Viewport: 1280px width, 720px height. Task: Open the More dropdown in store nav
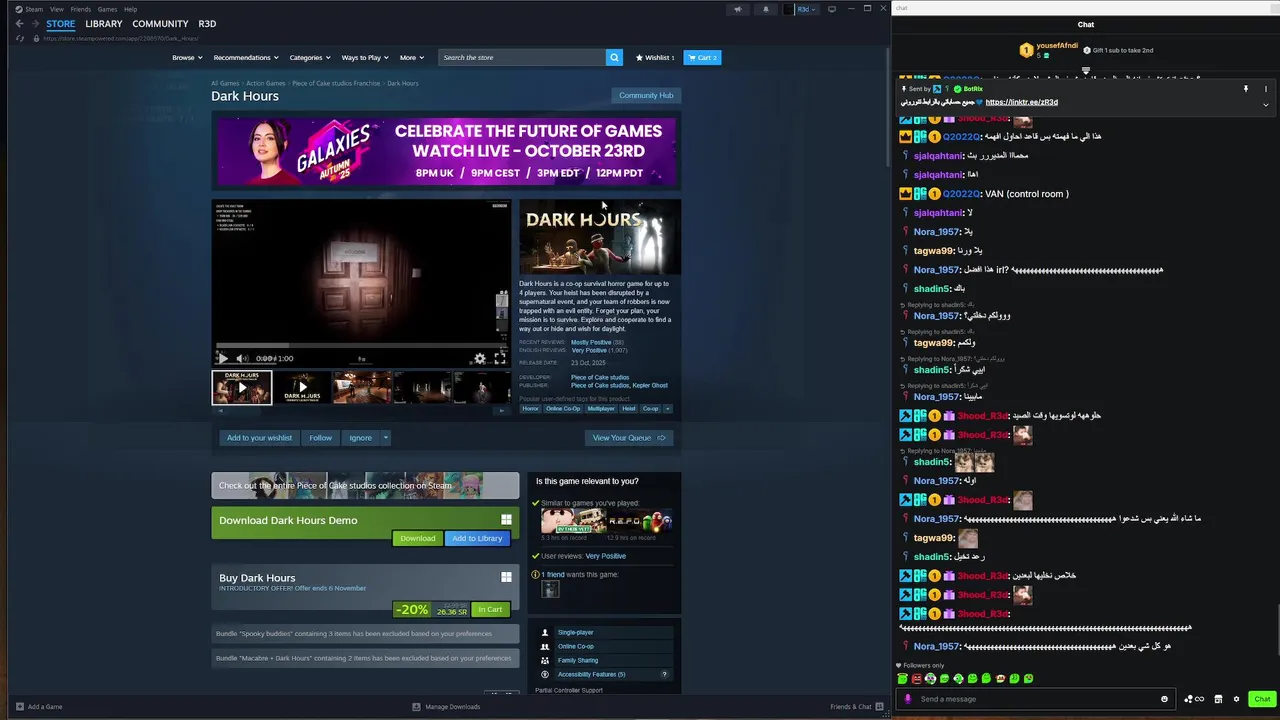412,57
